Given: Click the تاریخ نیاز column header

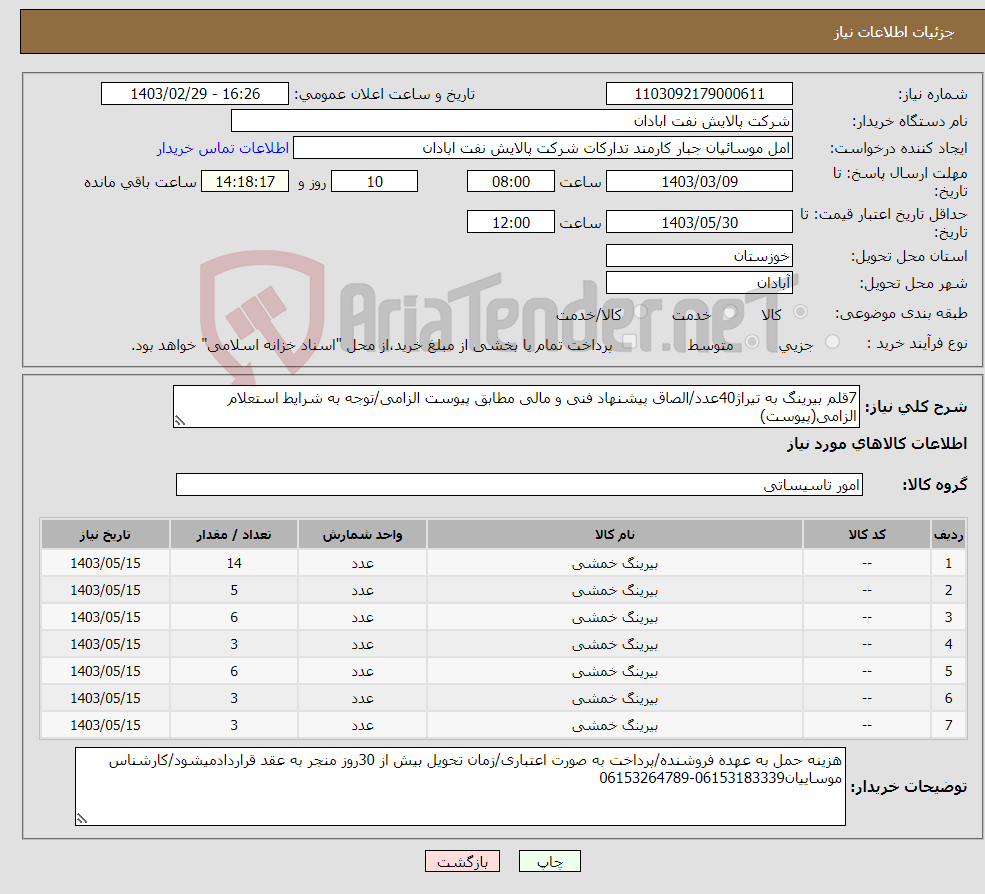Looking at the screenshot, I should (x=105, y=535).
